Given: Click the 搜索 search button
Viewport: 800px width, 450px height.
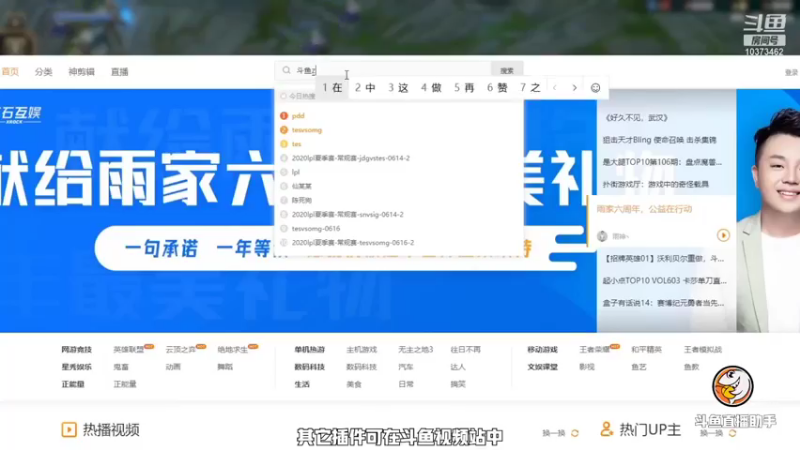Looking at the screenshot, I should pyautogui.click(x=507, y=70).
